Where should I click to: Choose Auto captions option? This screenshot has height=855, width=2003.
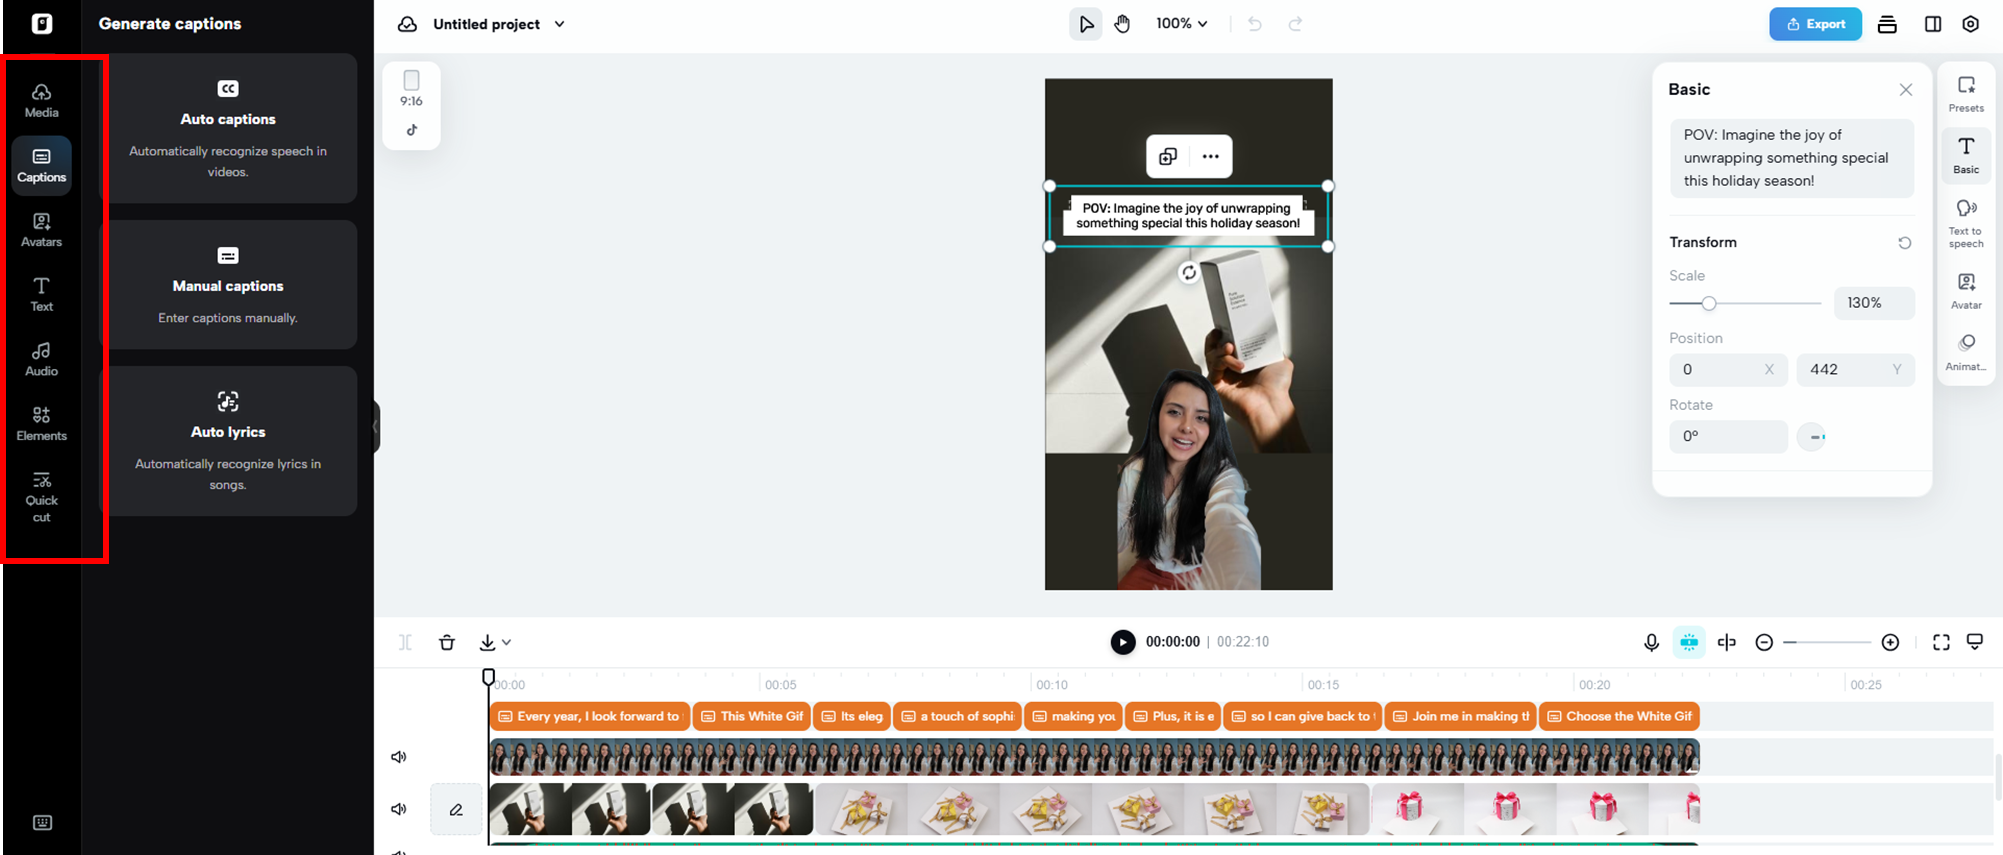tap(228, 128)
